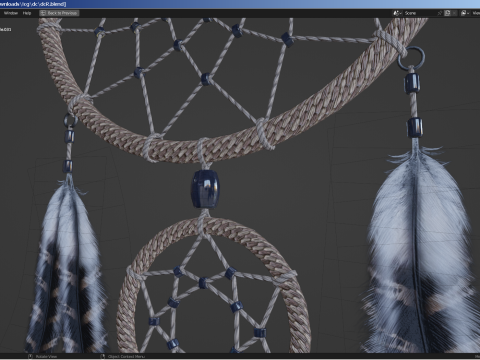Screen dimensions: 480x360
Task: Open the Help menu
Action: (x=27, y=13)
